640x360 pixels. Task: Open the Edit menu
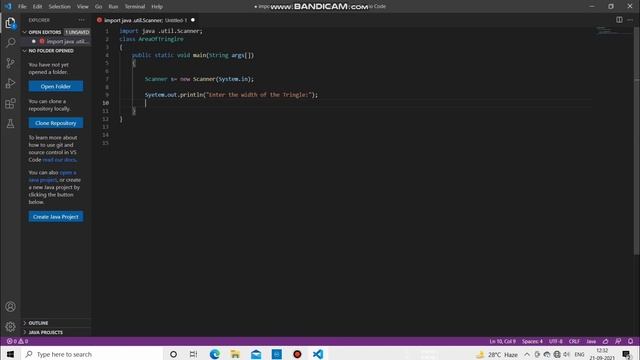click(37, 7)
